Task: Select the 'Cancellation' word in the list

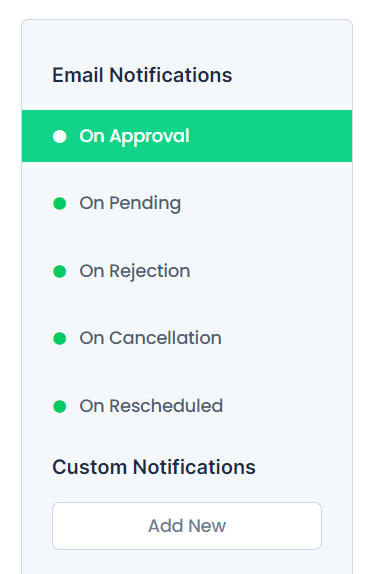Action: click(x=166, y=338)
